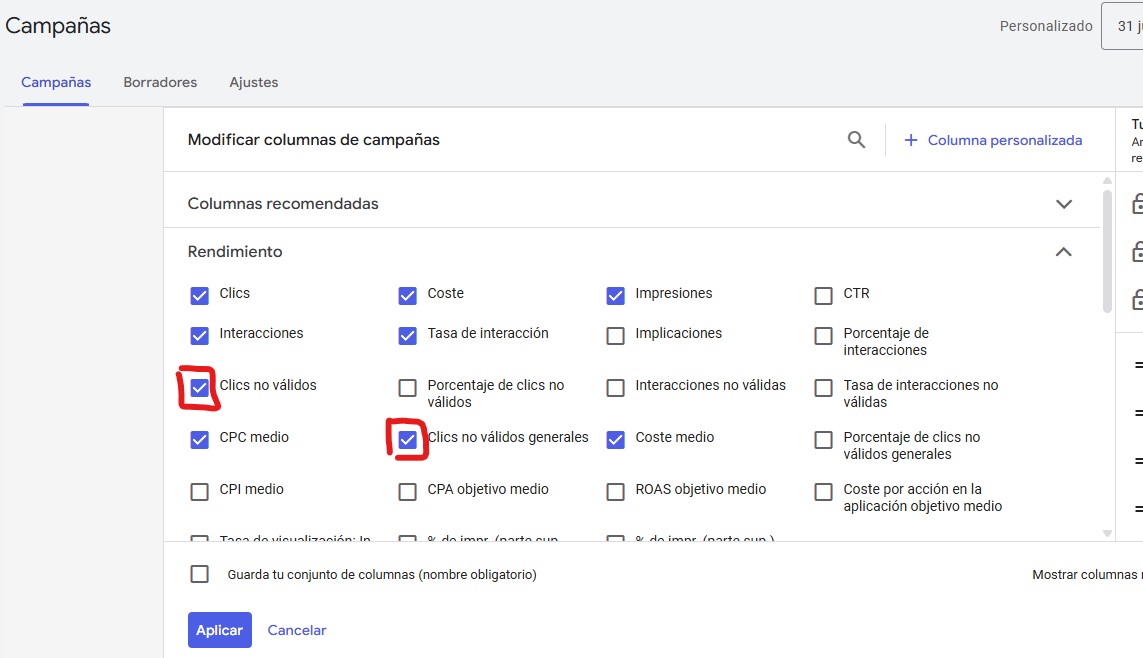Switch to the Campañas tab
This screenshot has width=1143, height=658.
[56, 82]
